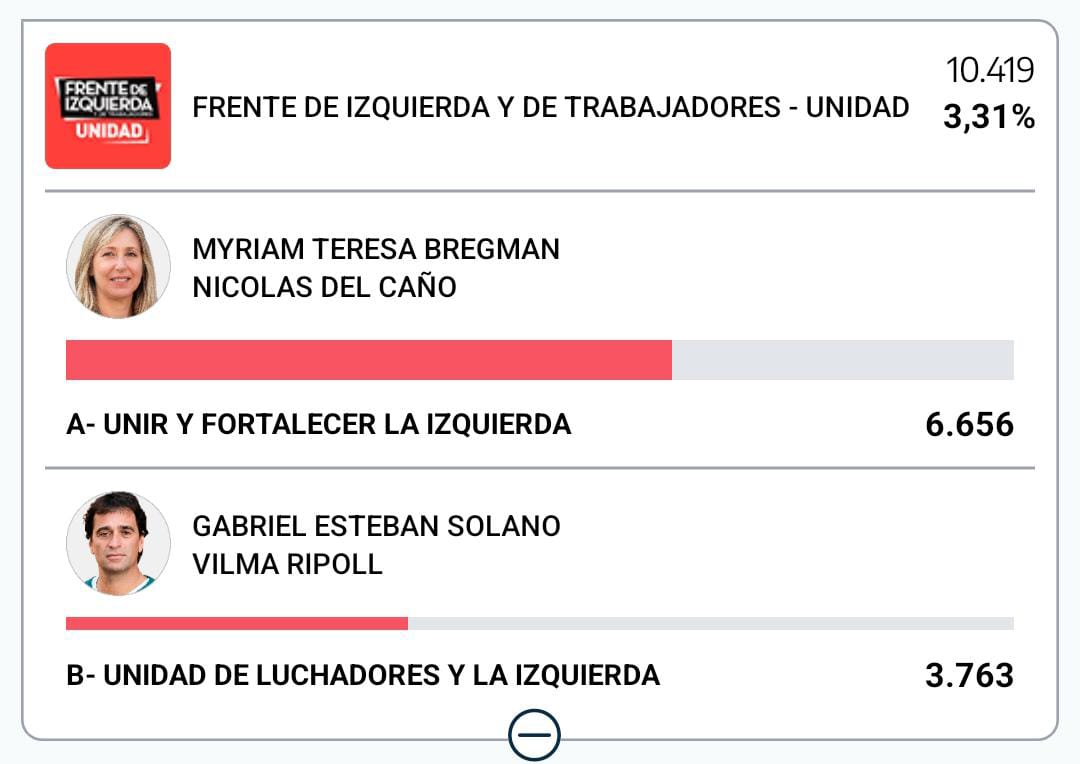Viewport: 1080px width, 764px height.
Task: Click the gray unfilled part of list A bar
Action: click(842, 360)
